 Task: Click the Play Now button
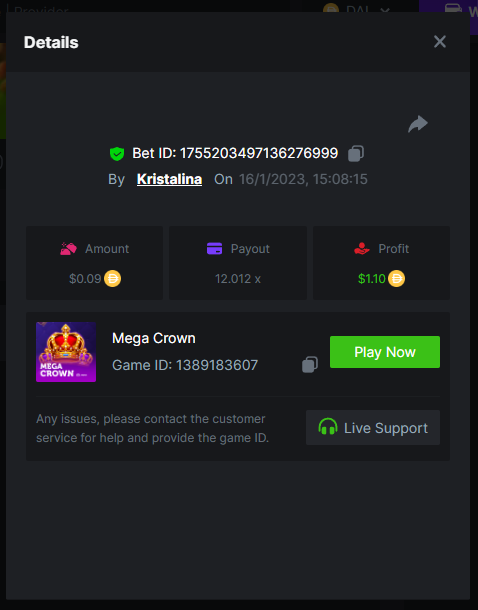point(385,352)
